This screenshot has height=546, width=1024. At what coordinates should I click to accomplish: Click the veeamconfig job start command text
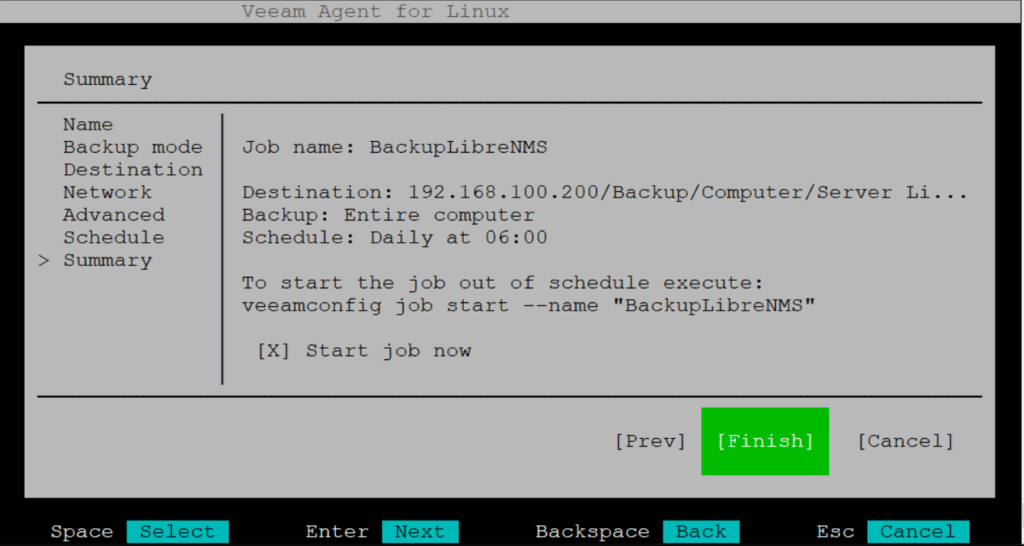(528, 306)
